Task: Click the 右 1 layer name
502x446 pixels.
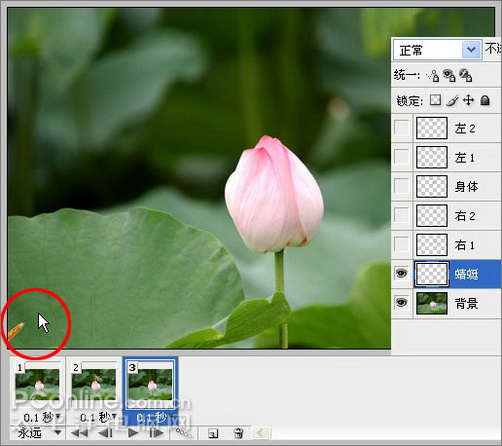Action: tap(464, 245)
